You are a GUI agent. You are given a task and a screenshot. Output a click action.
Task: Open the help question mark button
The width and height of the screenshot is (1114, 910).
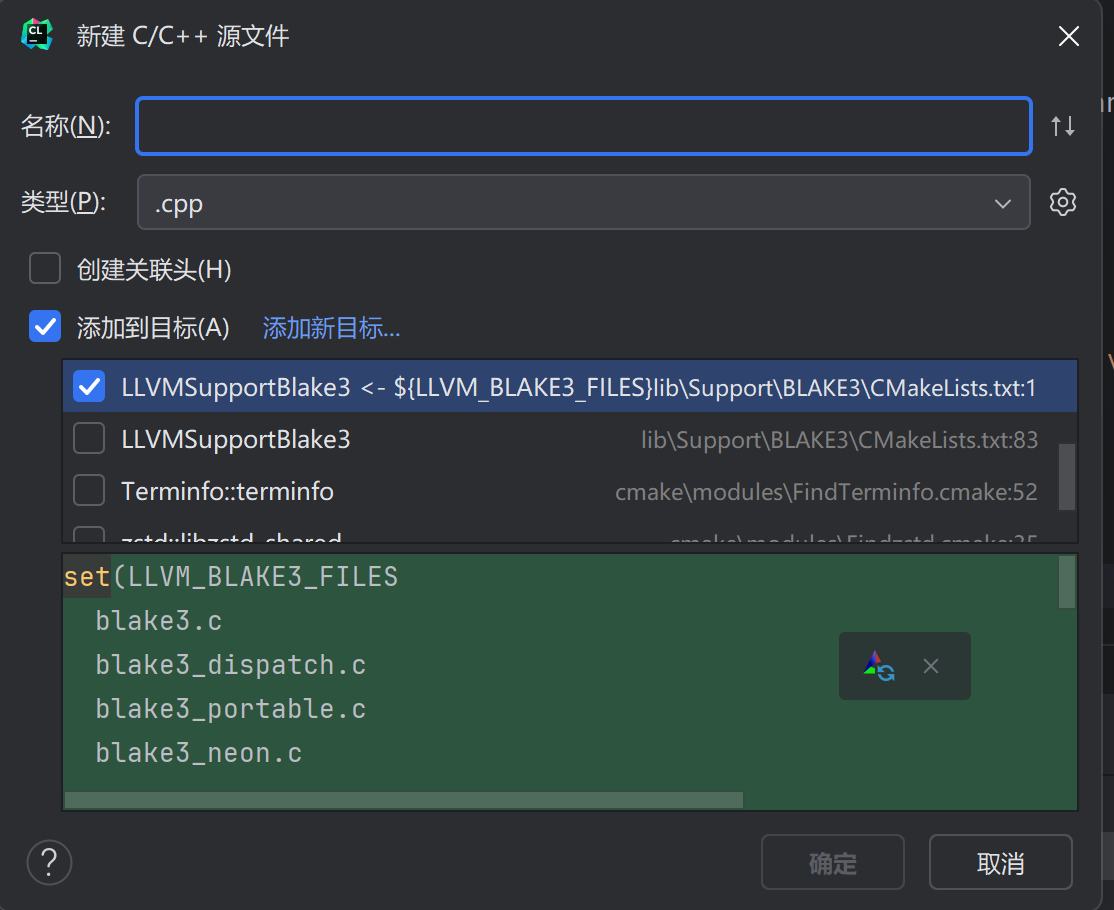tap(49, 862)
